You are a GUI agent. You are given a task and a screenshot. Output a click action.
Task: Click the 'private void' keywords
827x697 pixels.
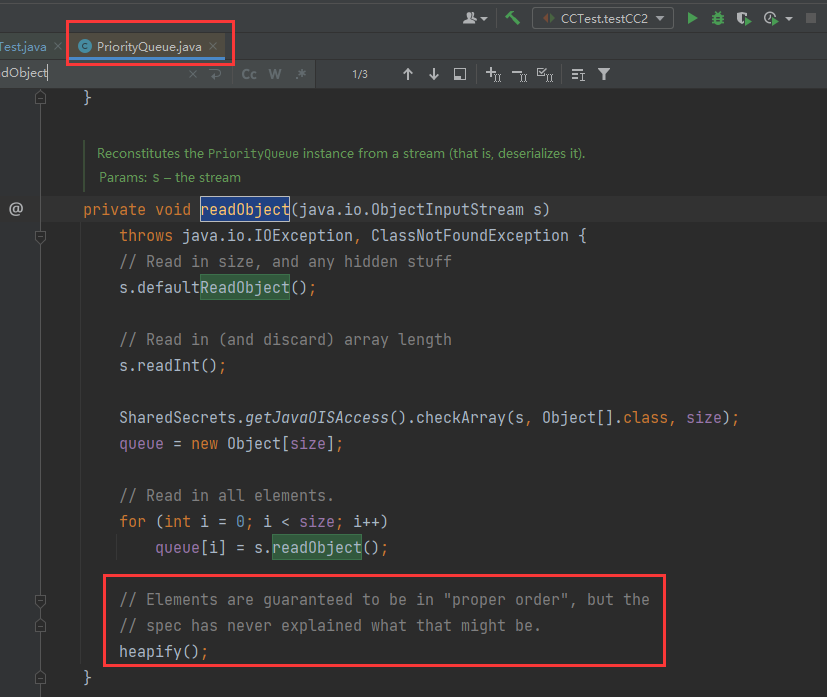[x=137, y=209]
